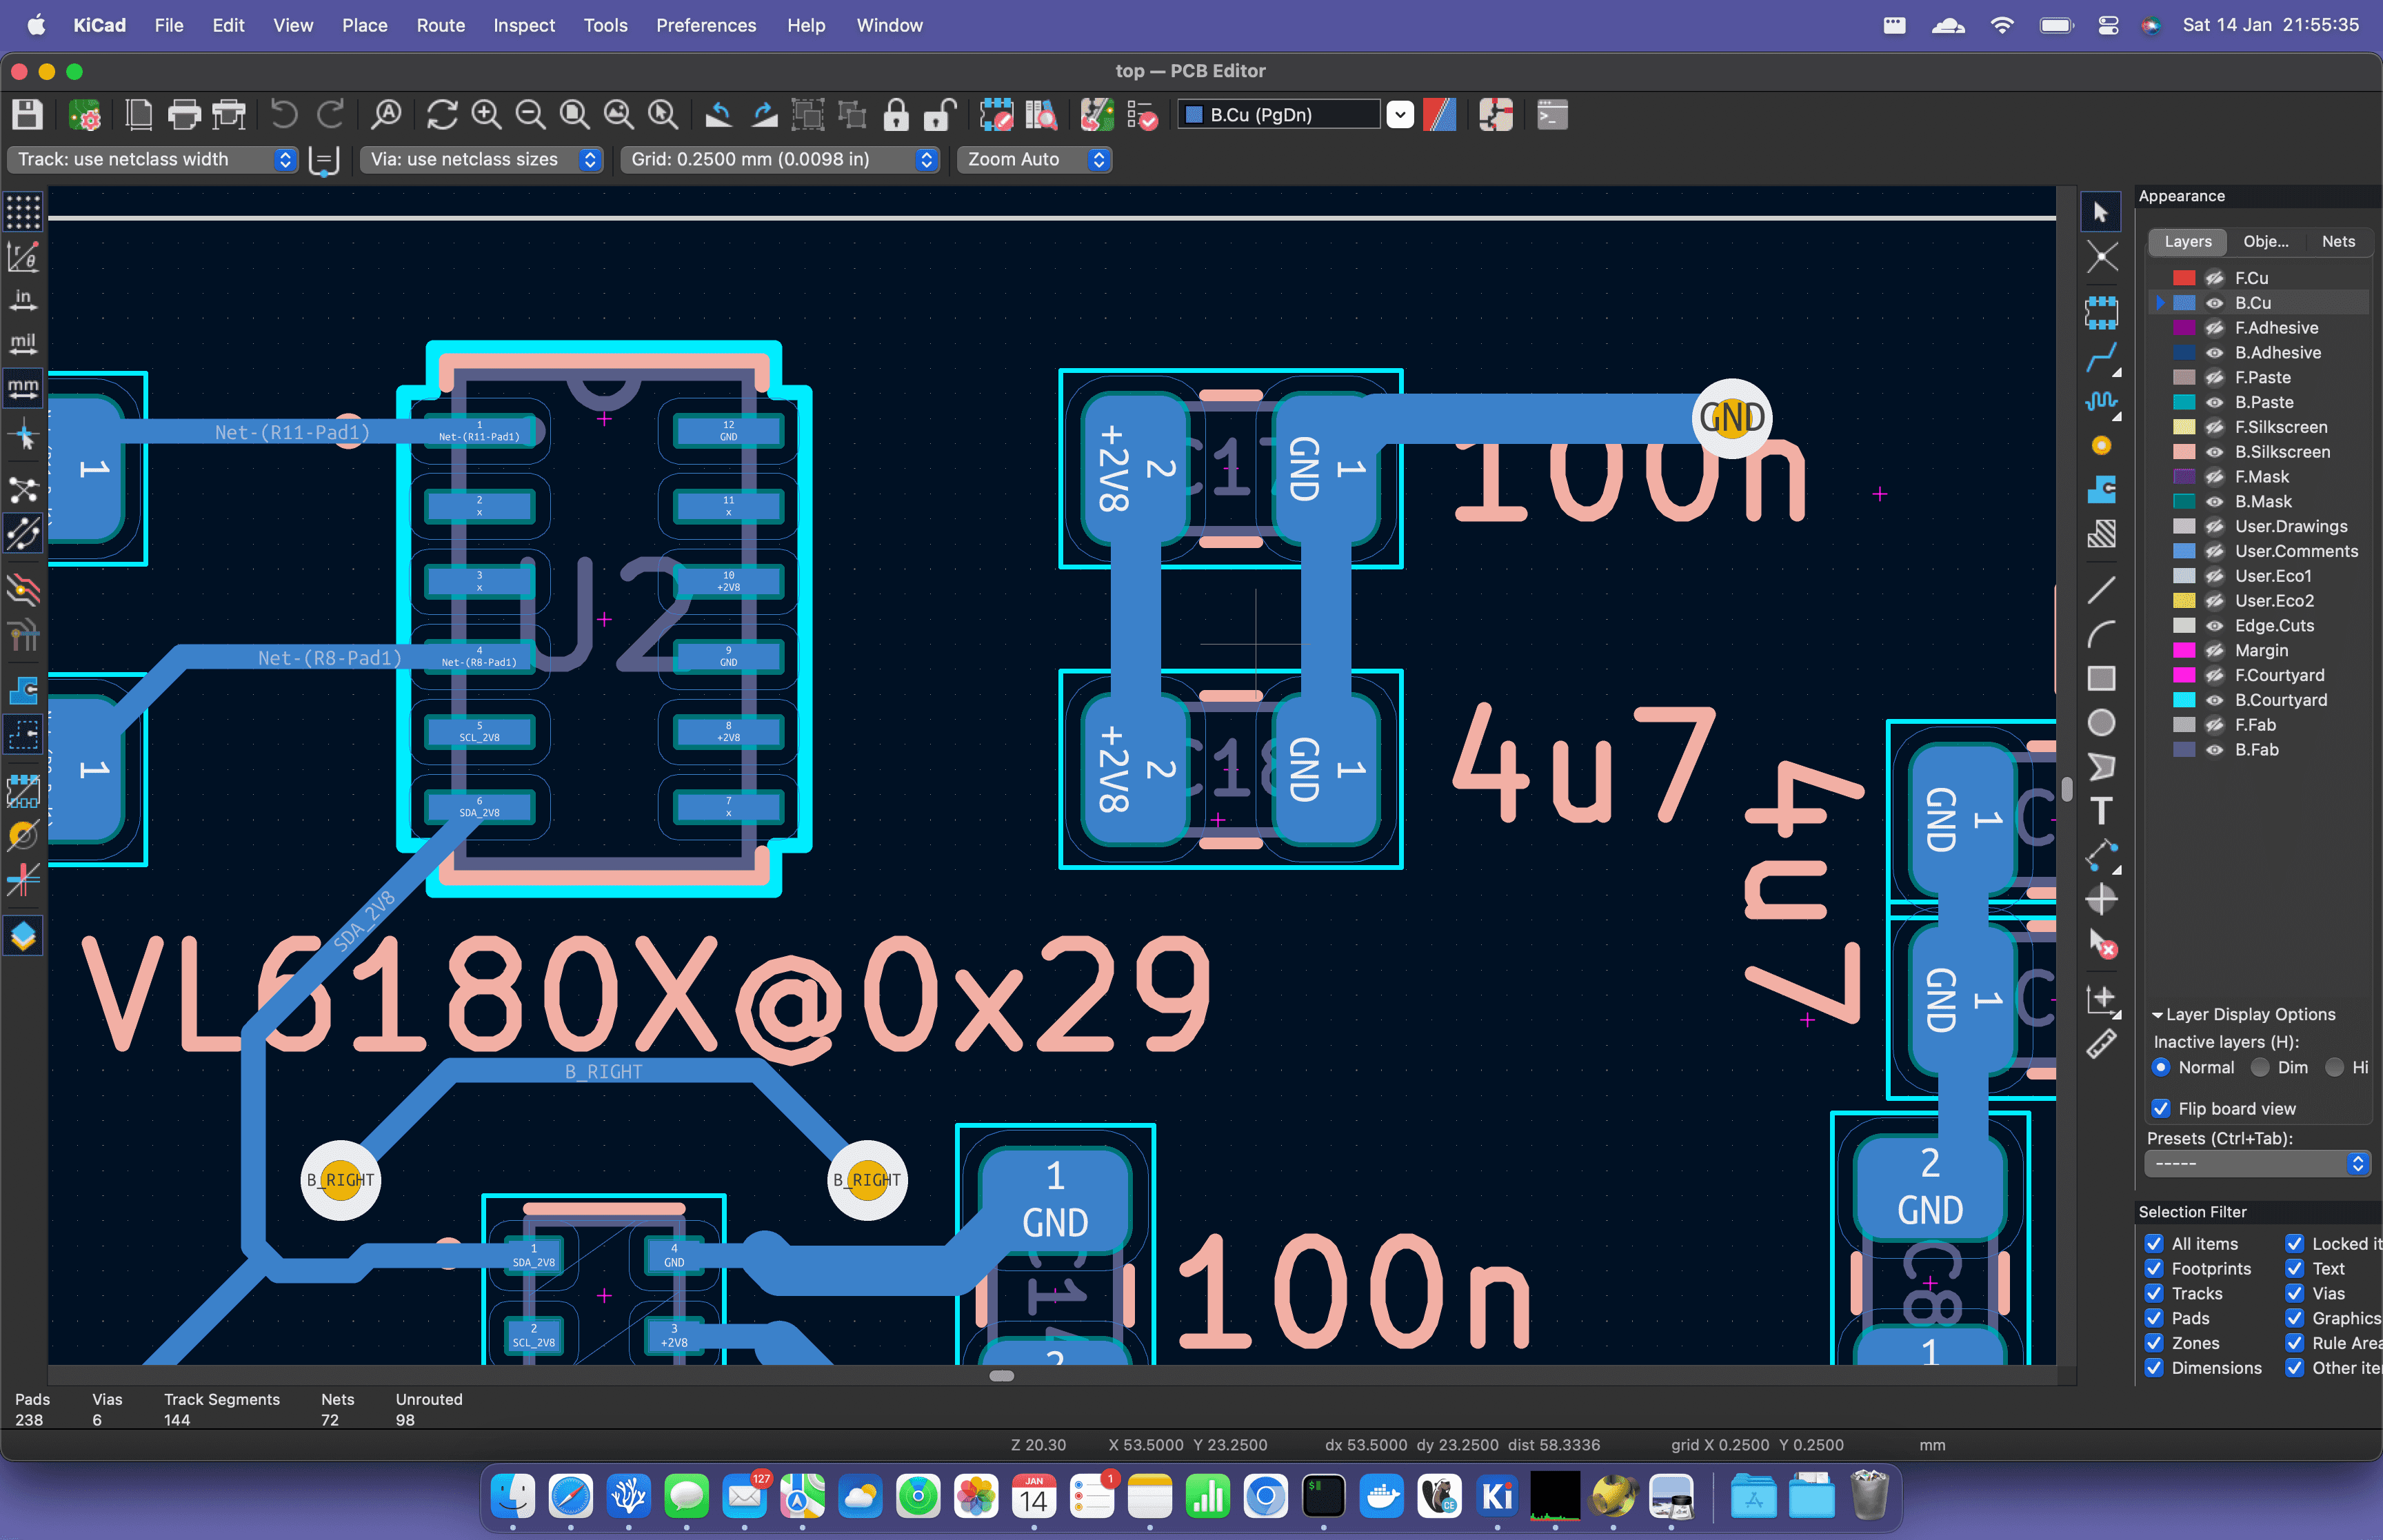Uncheck Tracks in Selection Filter

2154,1294
